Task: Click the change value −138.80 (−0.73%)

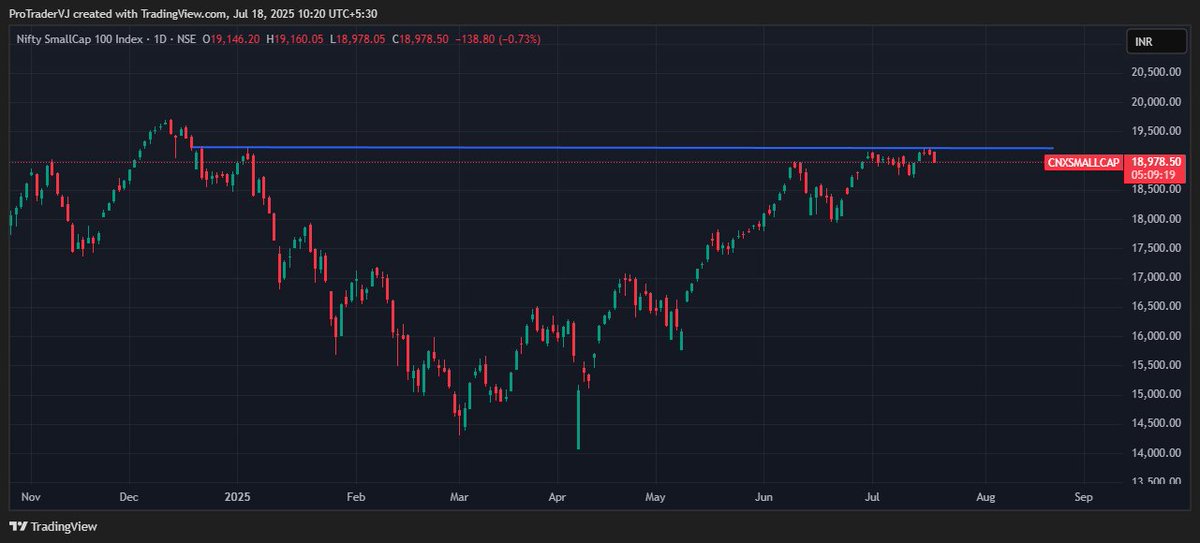Action: coord(497,39)
